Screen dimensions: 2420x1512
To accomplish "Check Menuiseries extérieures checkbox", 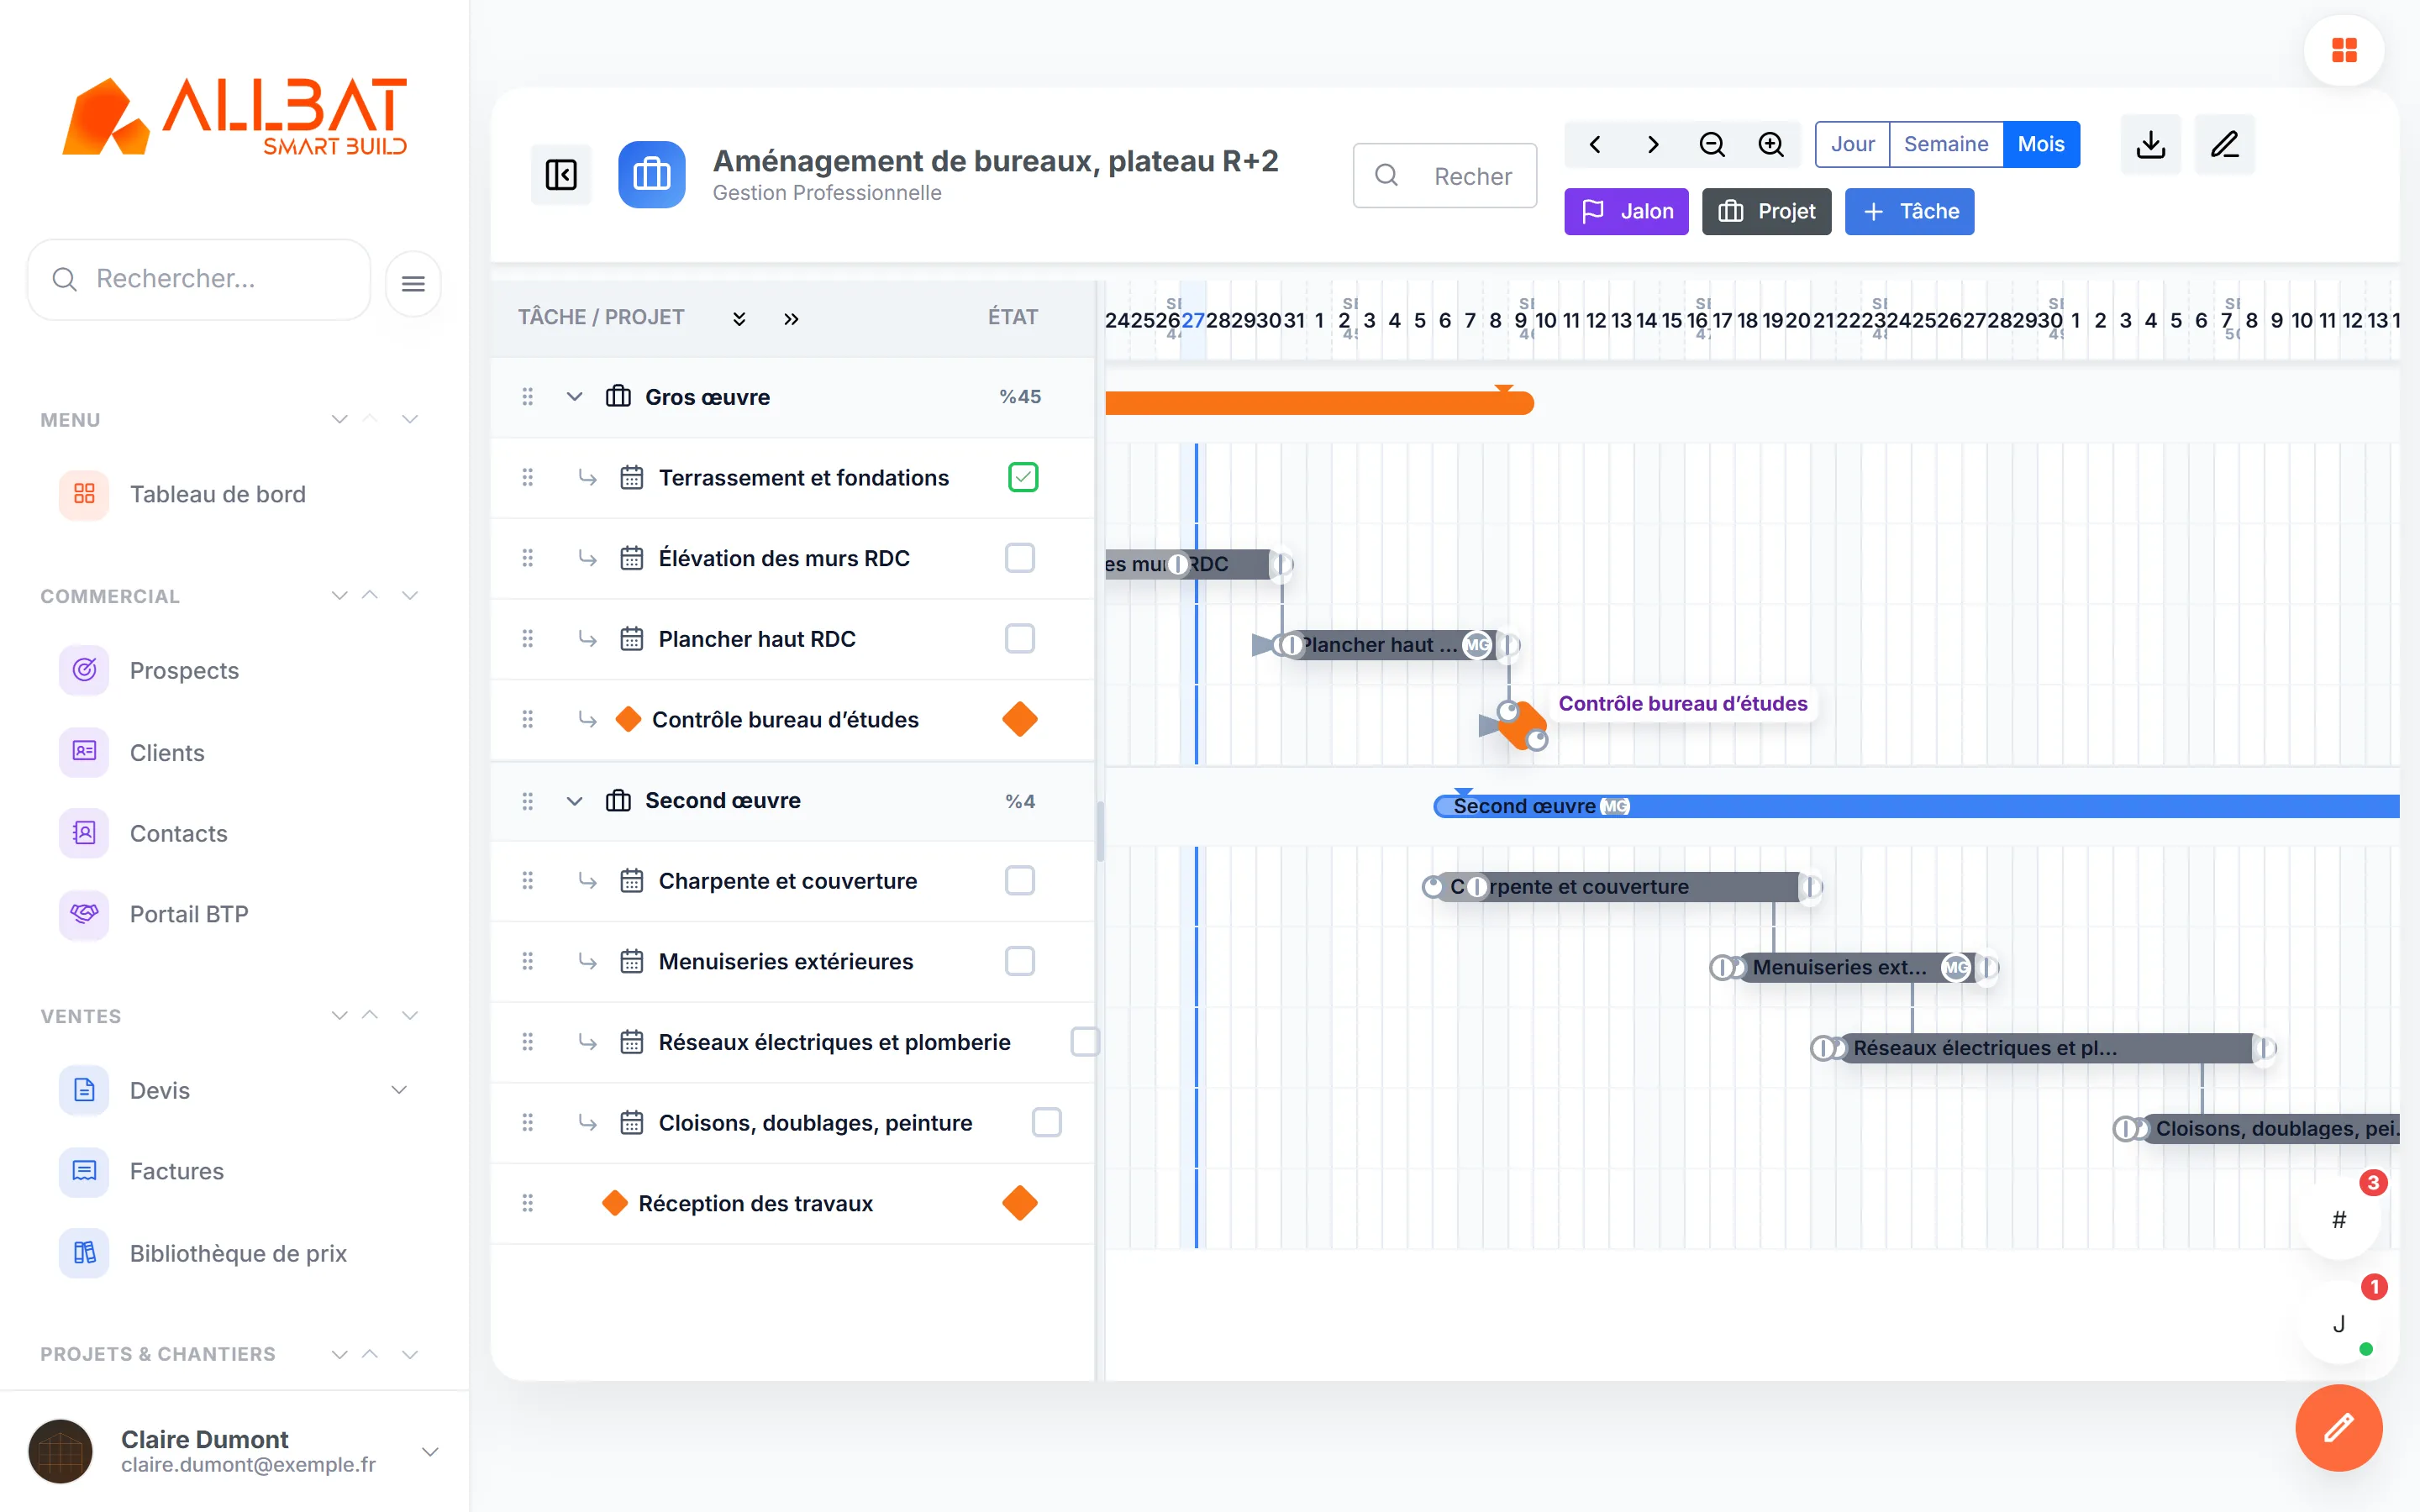I will [x=1020, y=961].
